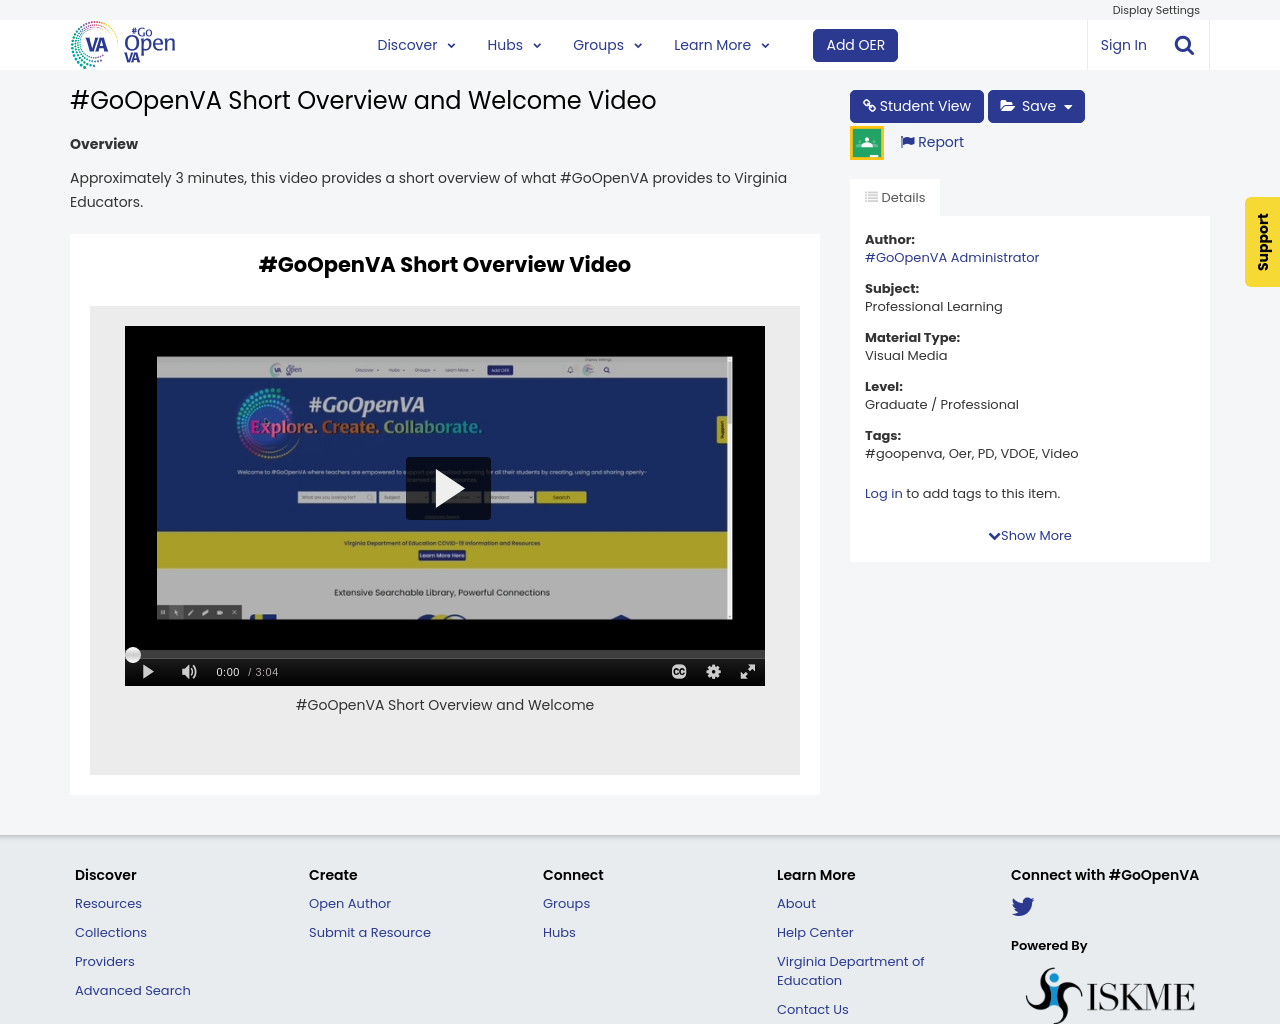Expand the Discover navigation menu
Image resolution: width=1280 pixels, height=1024 pixels.
coord(416,44)
